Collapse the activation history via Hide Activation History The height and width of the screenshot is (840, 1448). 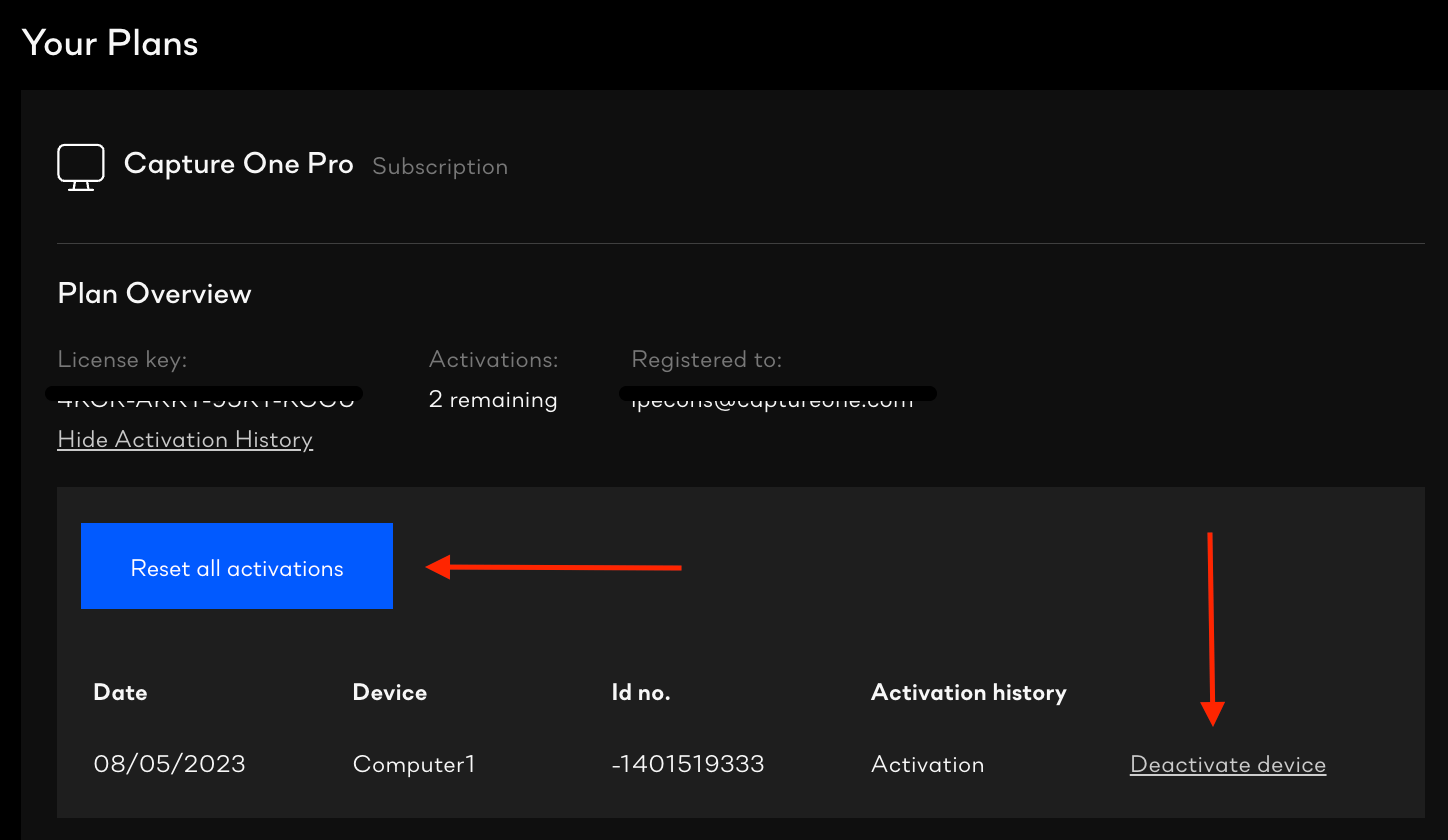point(185,439)
